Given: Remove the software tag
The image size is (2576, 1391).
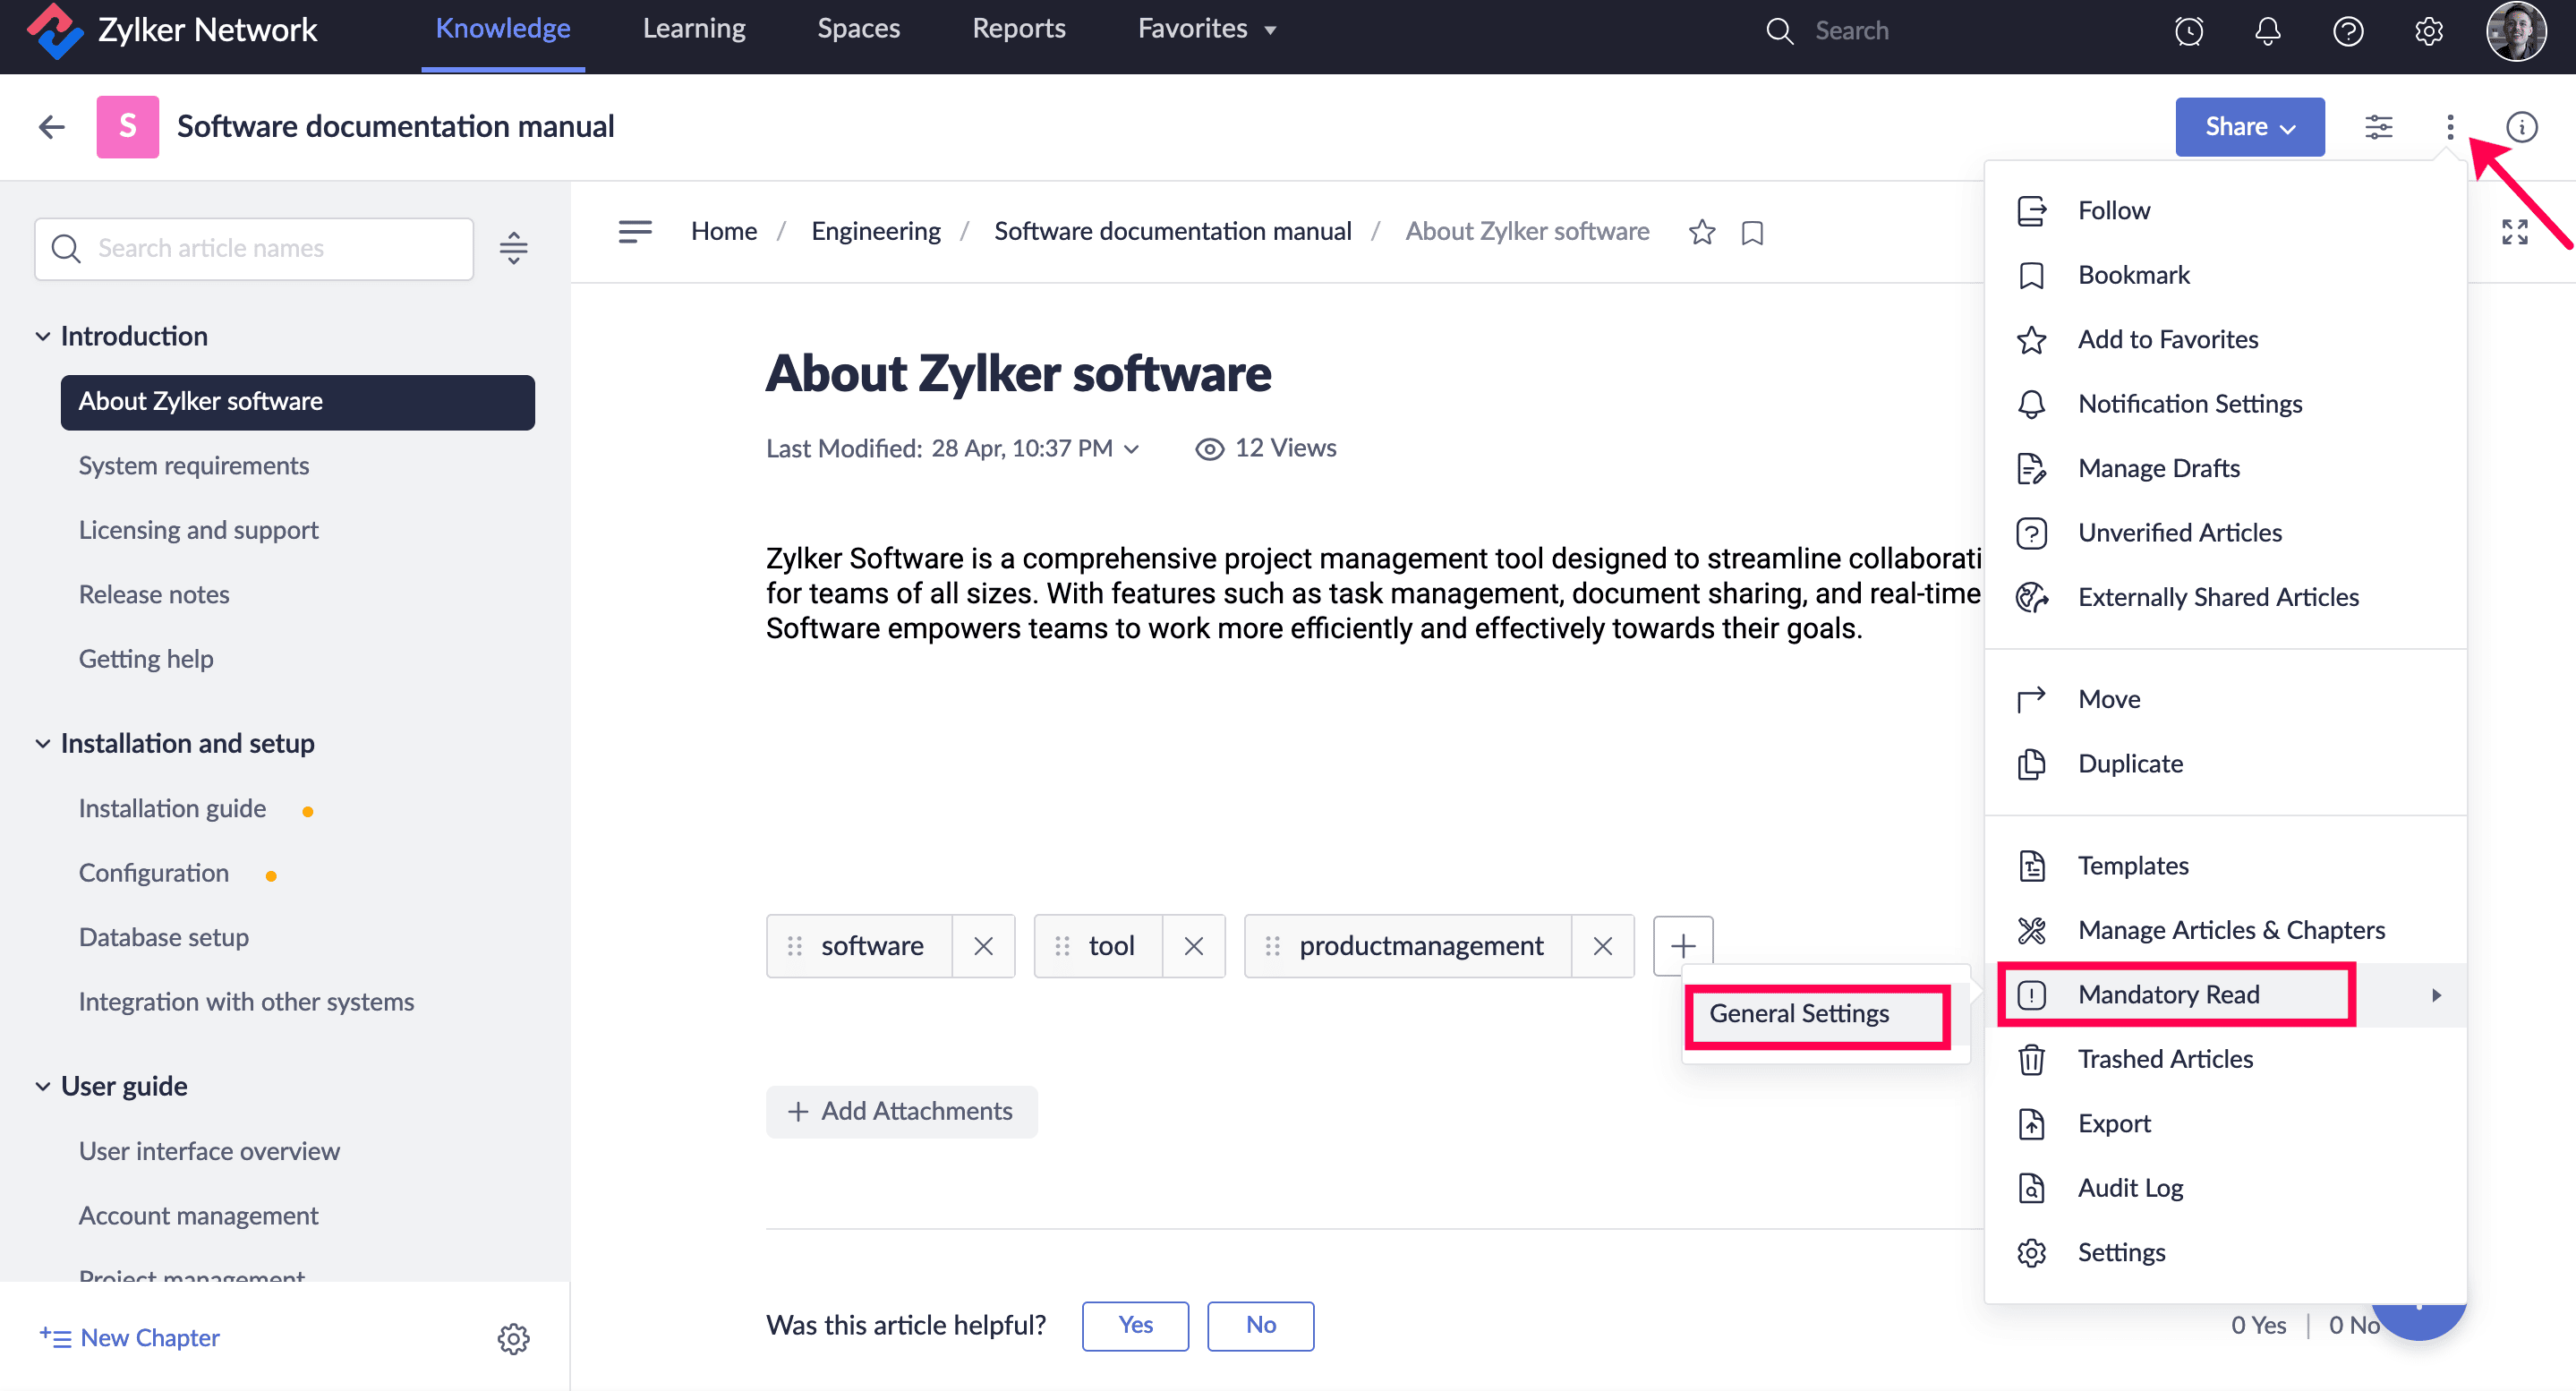Looking at the screenshot, I should 983,946.
